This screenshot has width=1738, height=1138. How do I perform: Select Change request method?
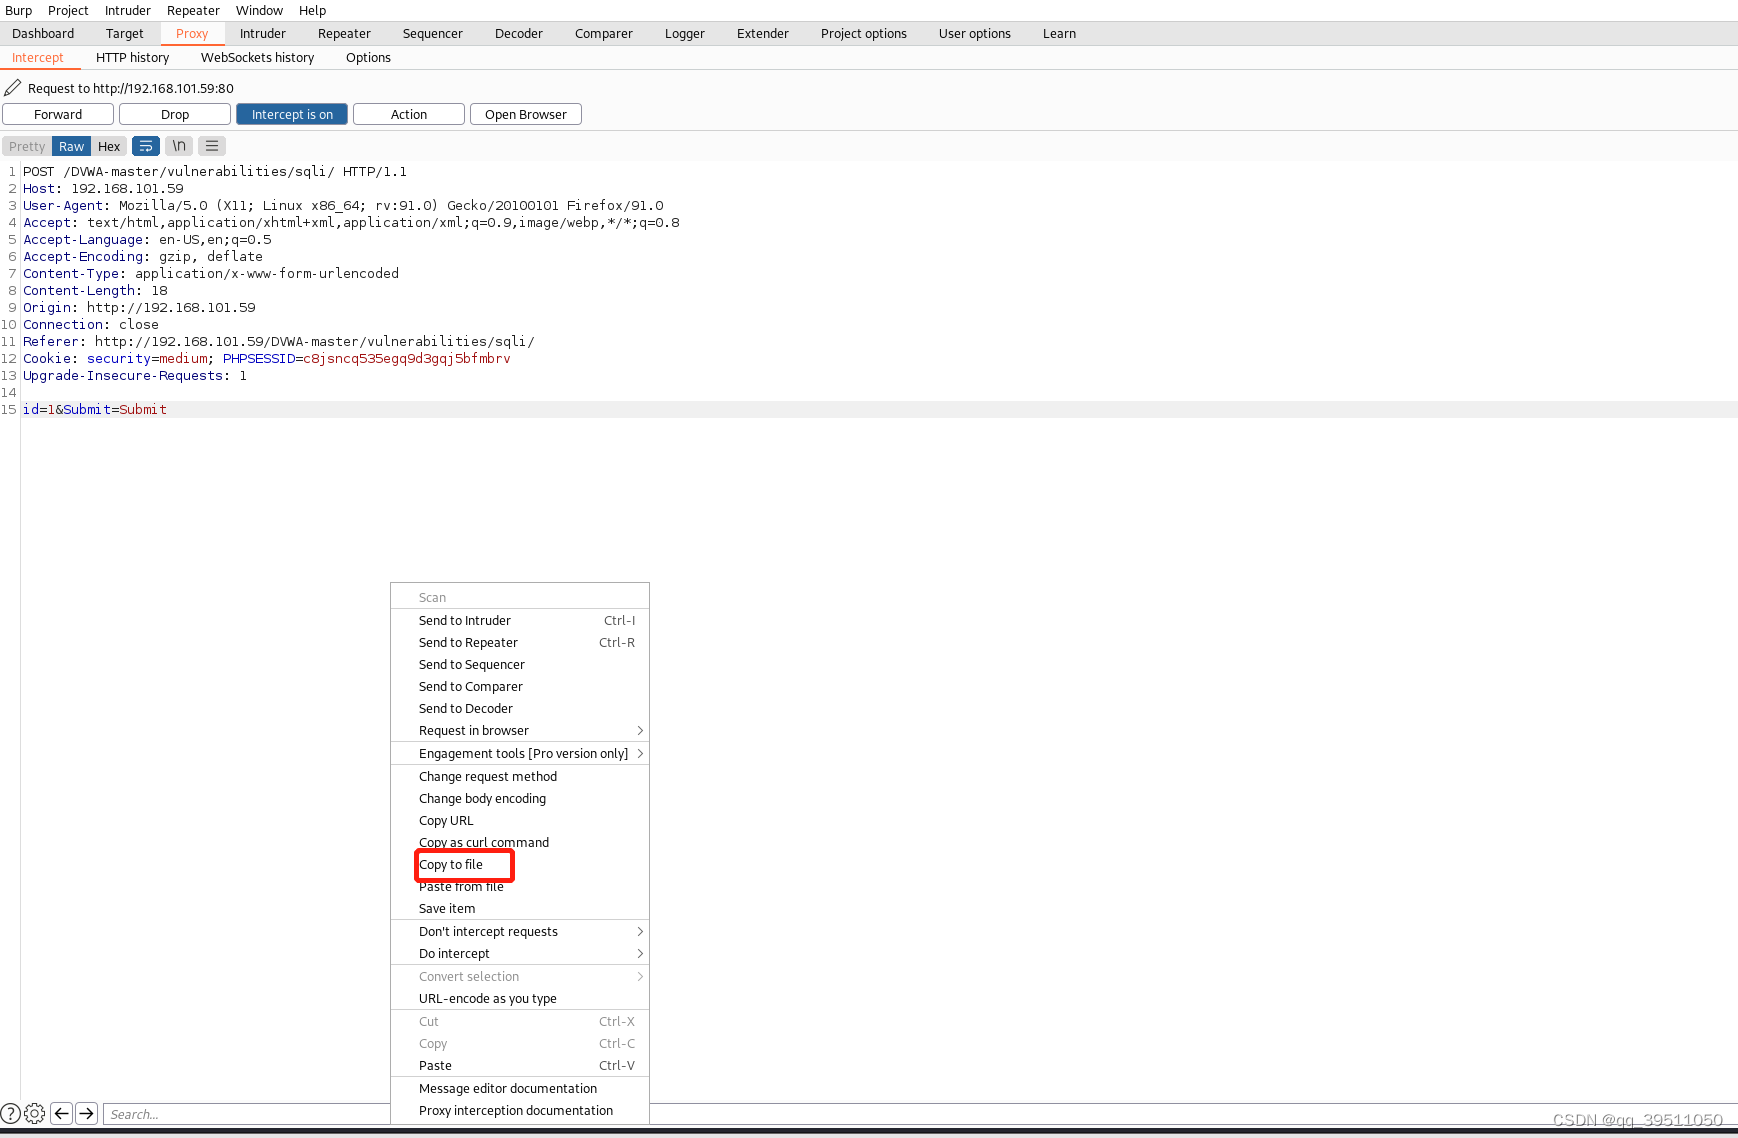click(520, 777)
